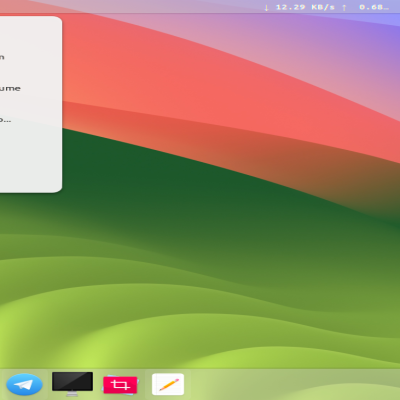Select the menu entry ending in "ume"
Screen dimensions: 400x400
(x=10, y=88)
